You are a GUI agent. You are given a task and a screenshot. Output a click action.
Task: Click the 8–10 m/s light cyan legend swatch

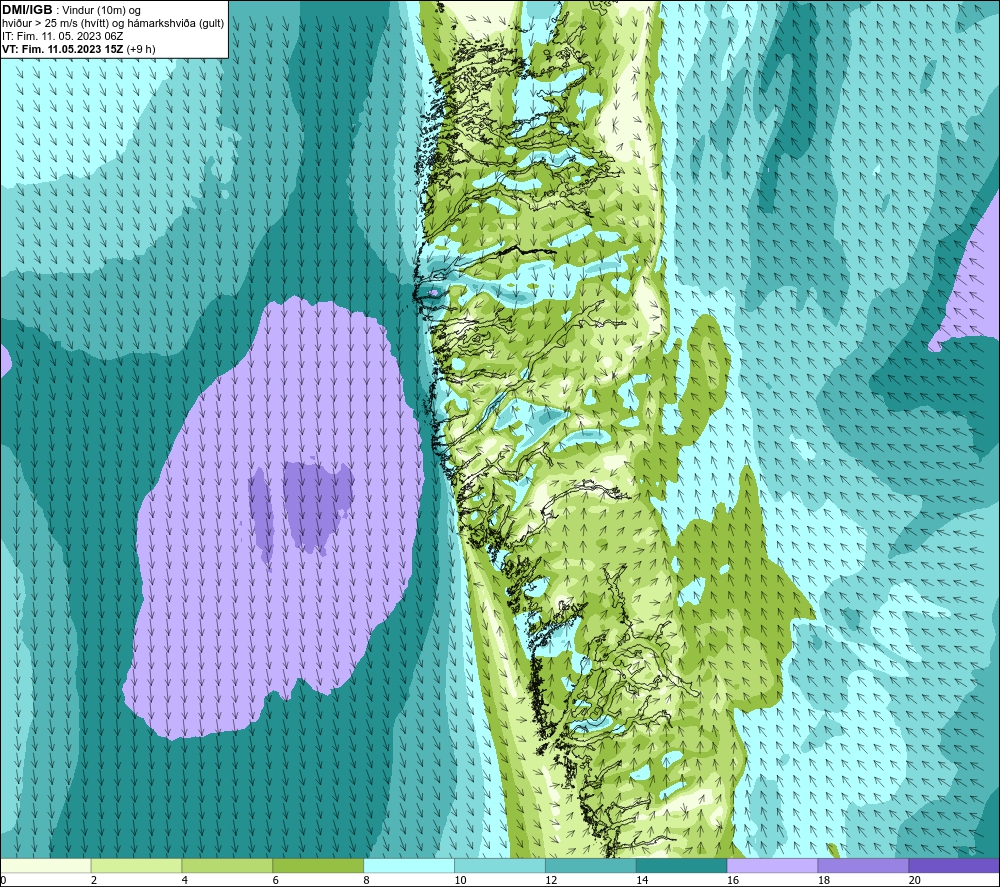[409, 865]
